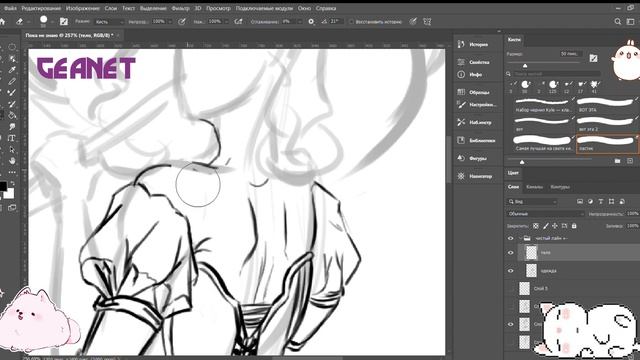Click the brush thumbnail size slider
The width and height of the screenshot is (640, 360).
(522, 162)
